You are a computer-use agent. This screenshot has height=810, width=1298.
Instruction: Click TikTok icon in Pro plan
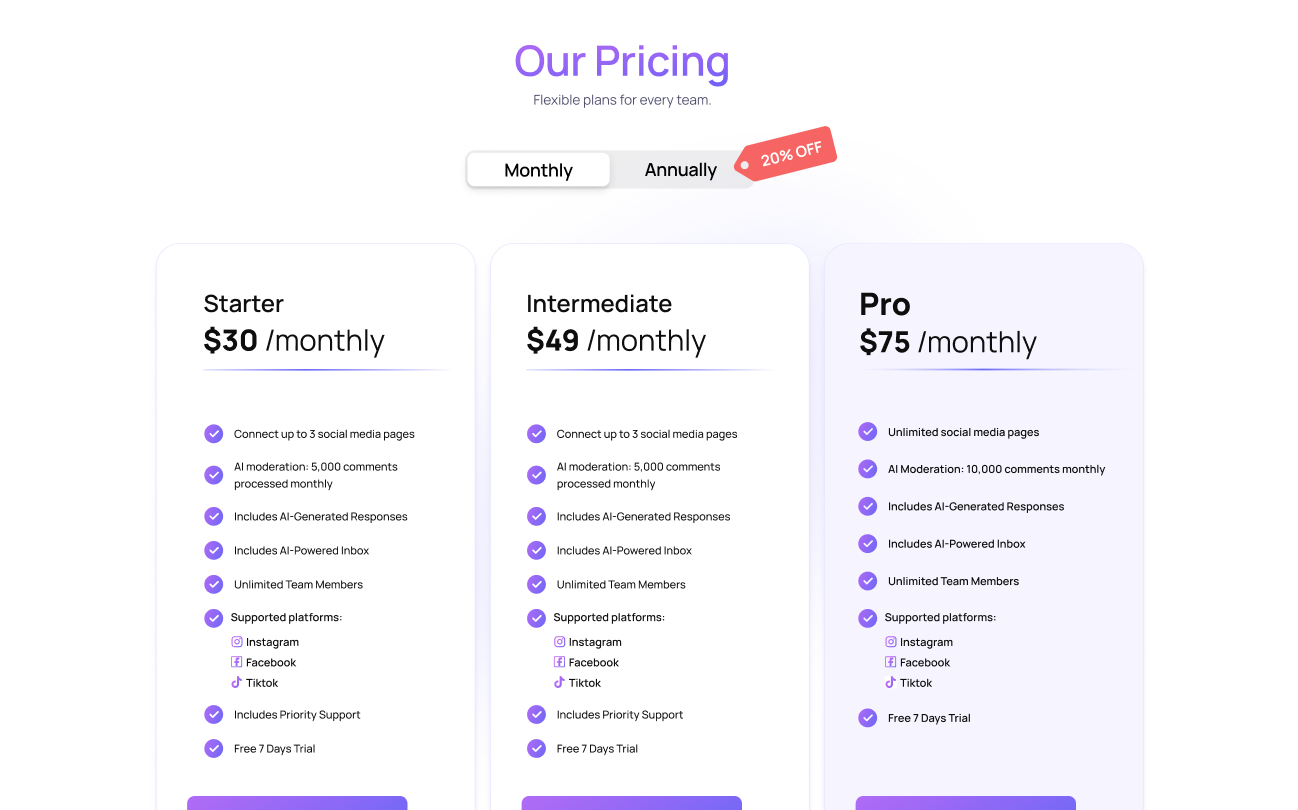[x=891, y=683]
